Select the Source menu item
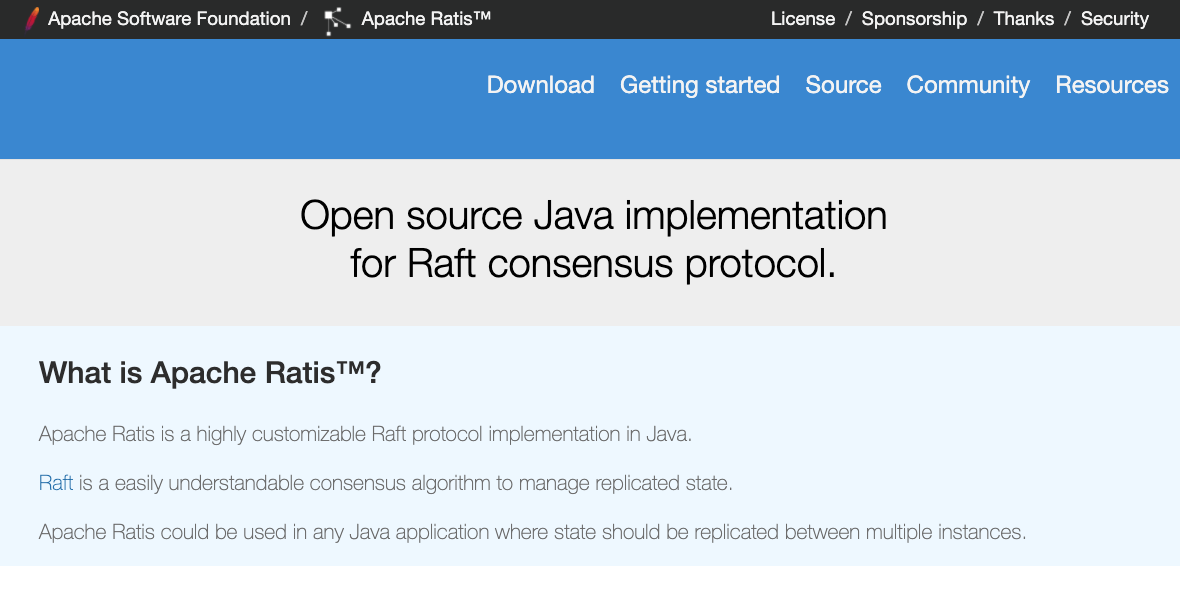The height and width of the screenshot is (590, 1180). point(843,85)
